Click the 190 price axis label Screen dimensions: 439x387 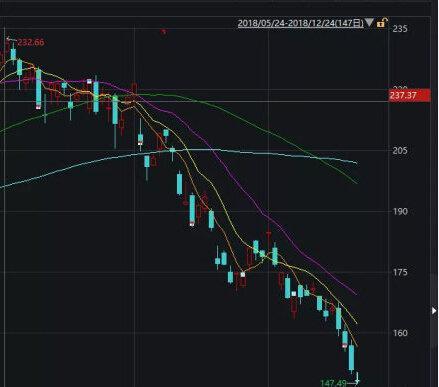(400, 211)
